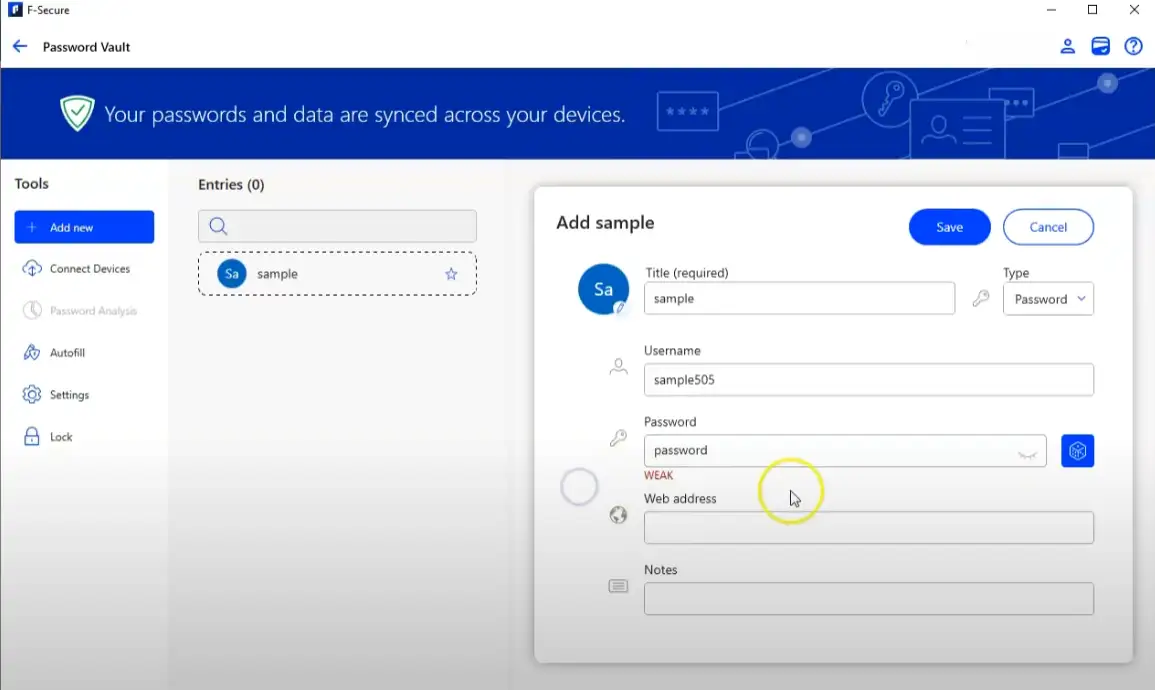Open the user account profile icon
This screenshot has width=1155, height=690.
point(1068,46)
